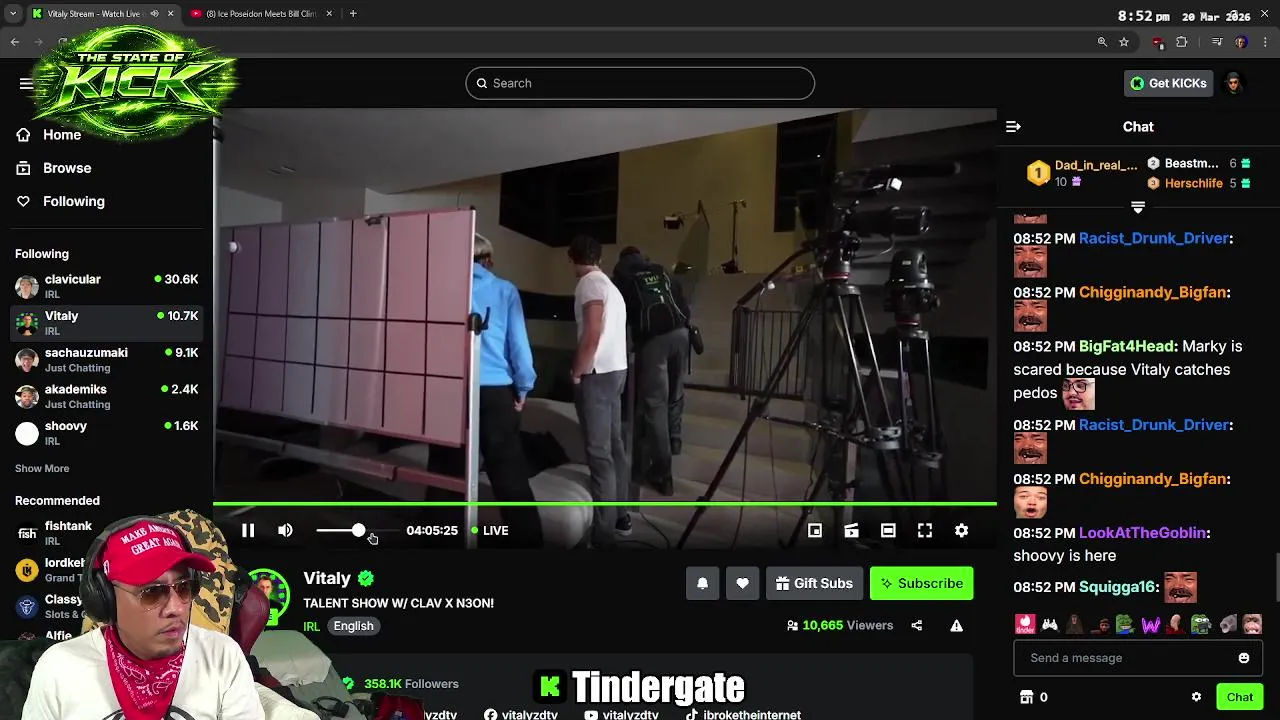Mute the Vitaly tab audio icon
The width and height of the screenshot is (1280, 720).
(154, 14)
